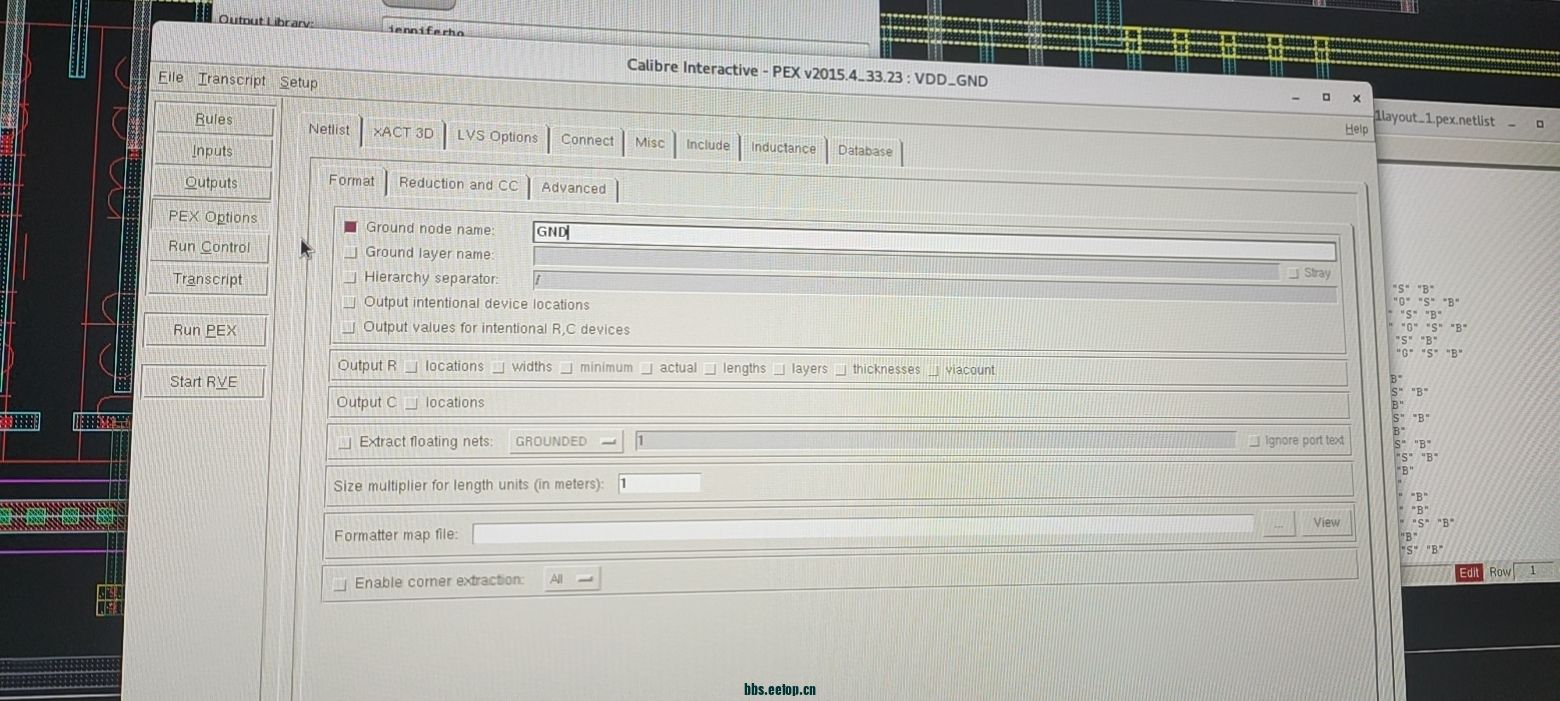Enable Output intentional device locations checkbox
Viewport: 1560px width, 701px height.
349,303
